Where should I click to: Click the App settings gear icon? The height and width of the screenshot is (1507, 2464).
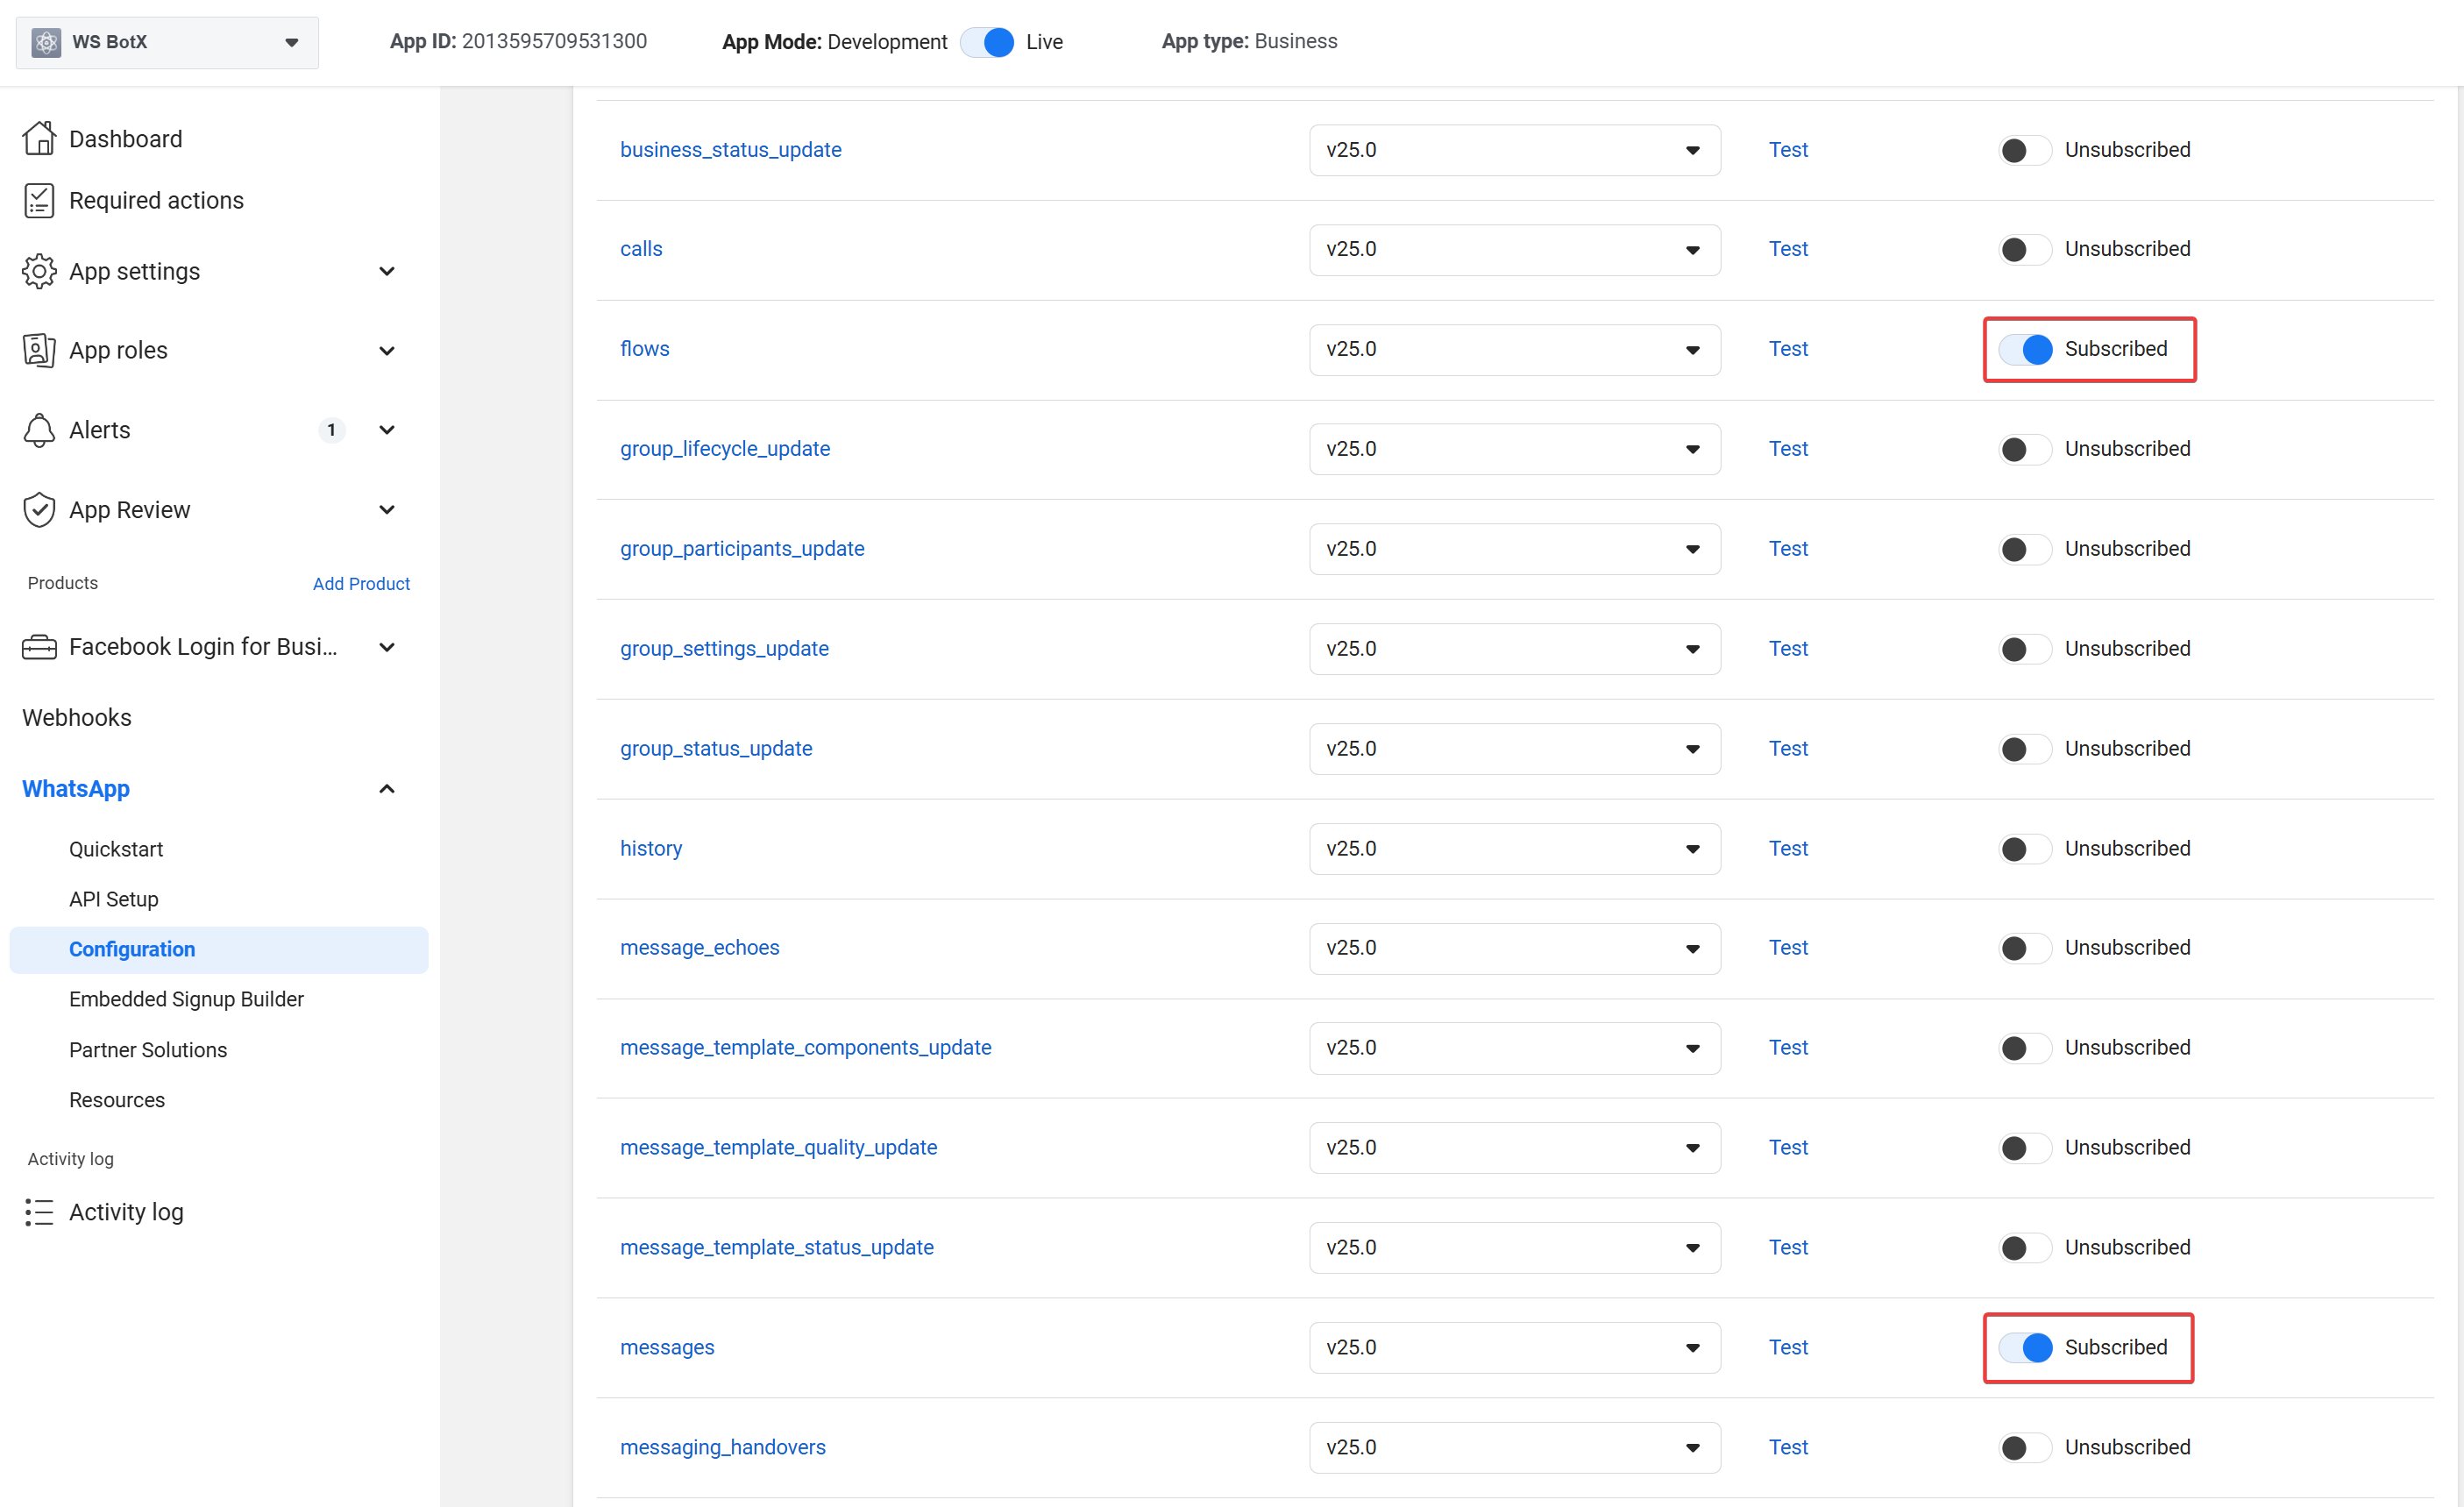click(x=39, y=271)
